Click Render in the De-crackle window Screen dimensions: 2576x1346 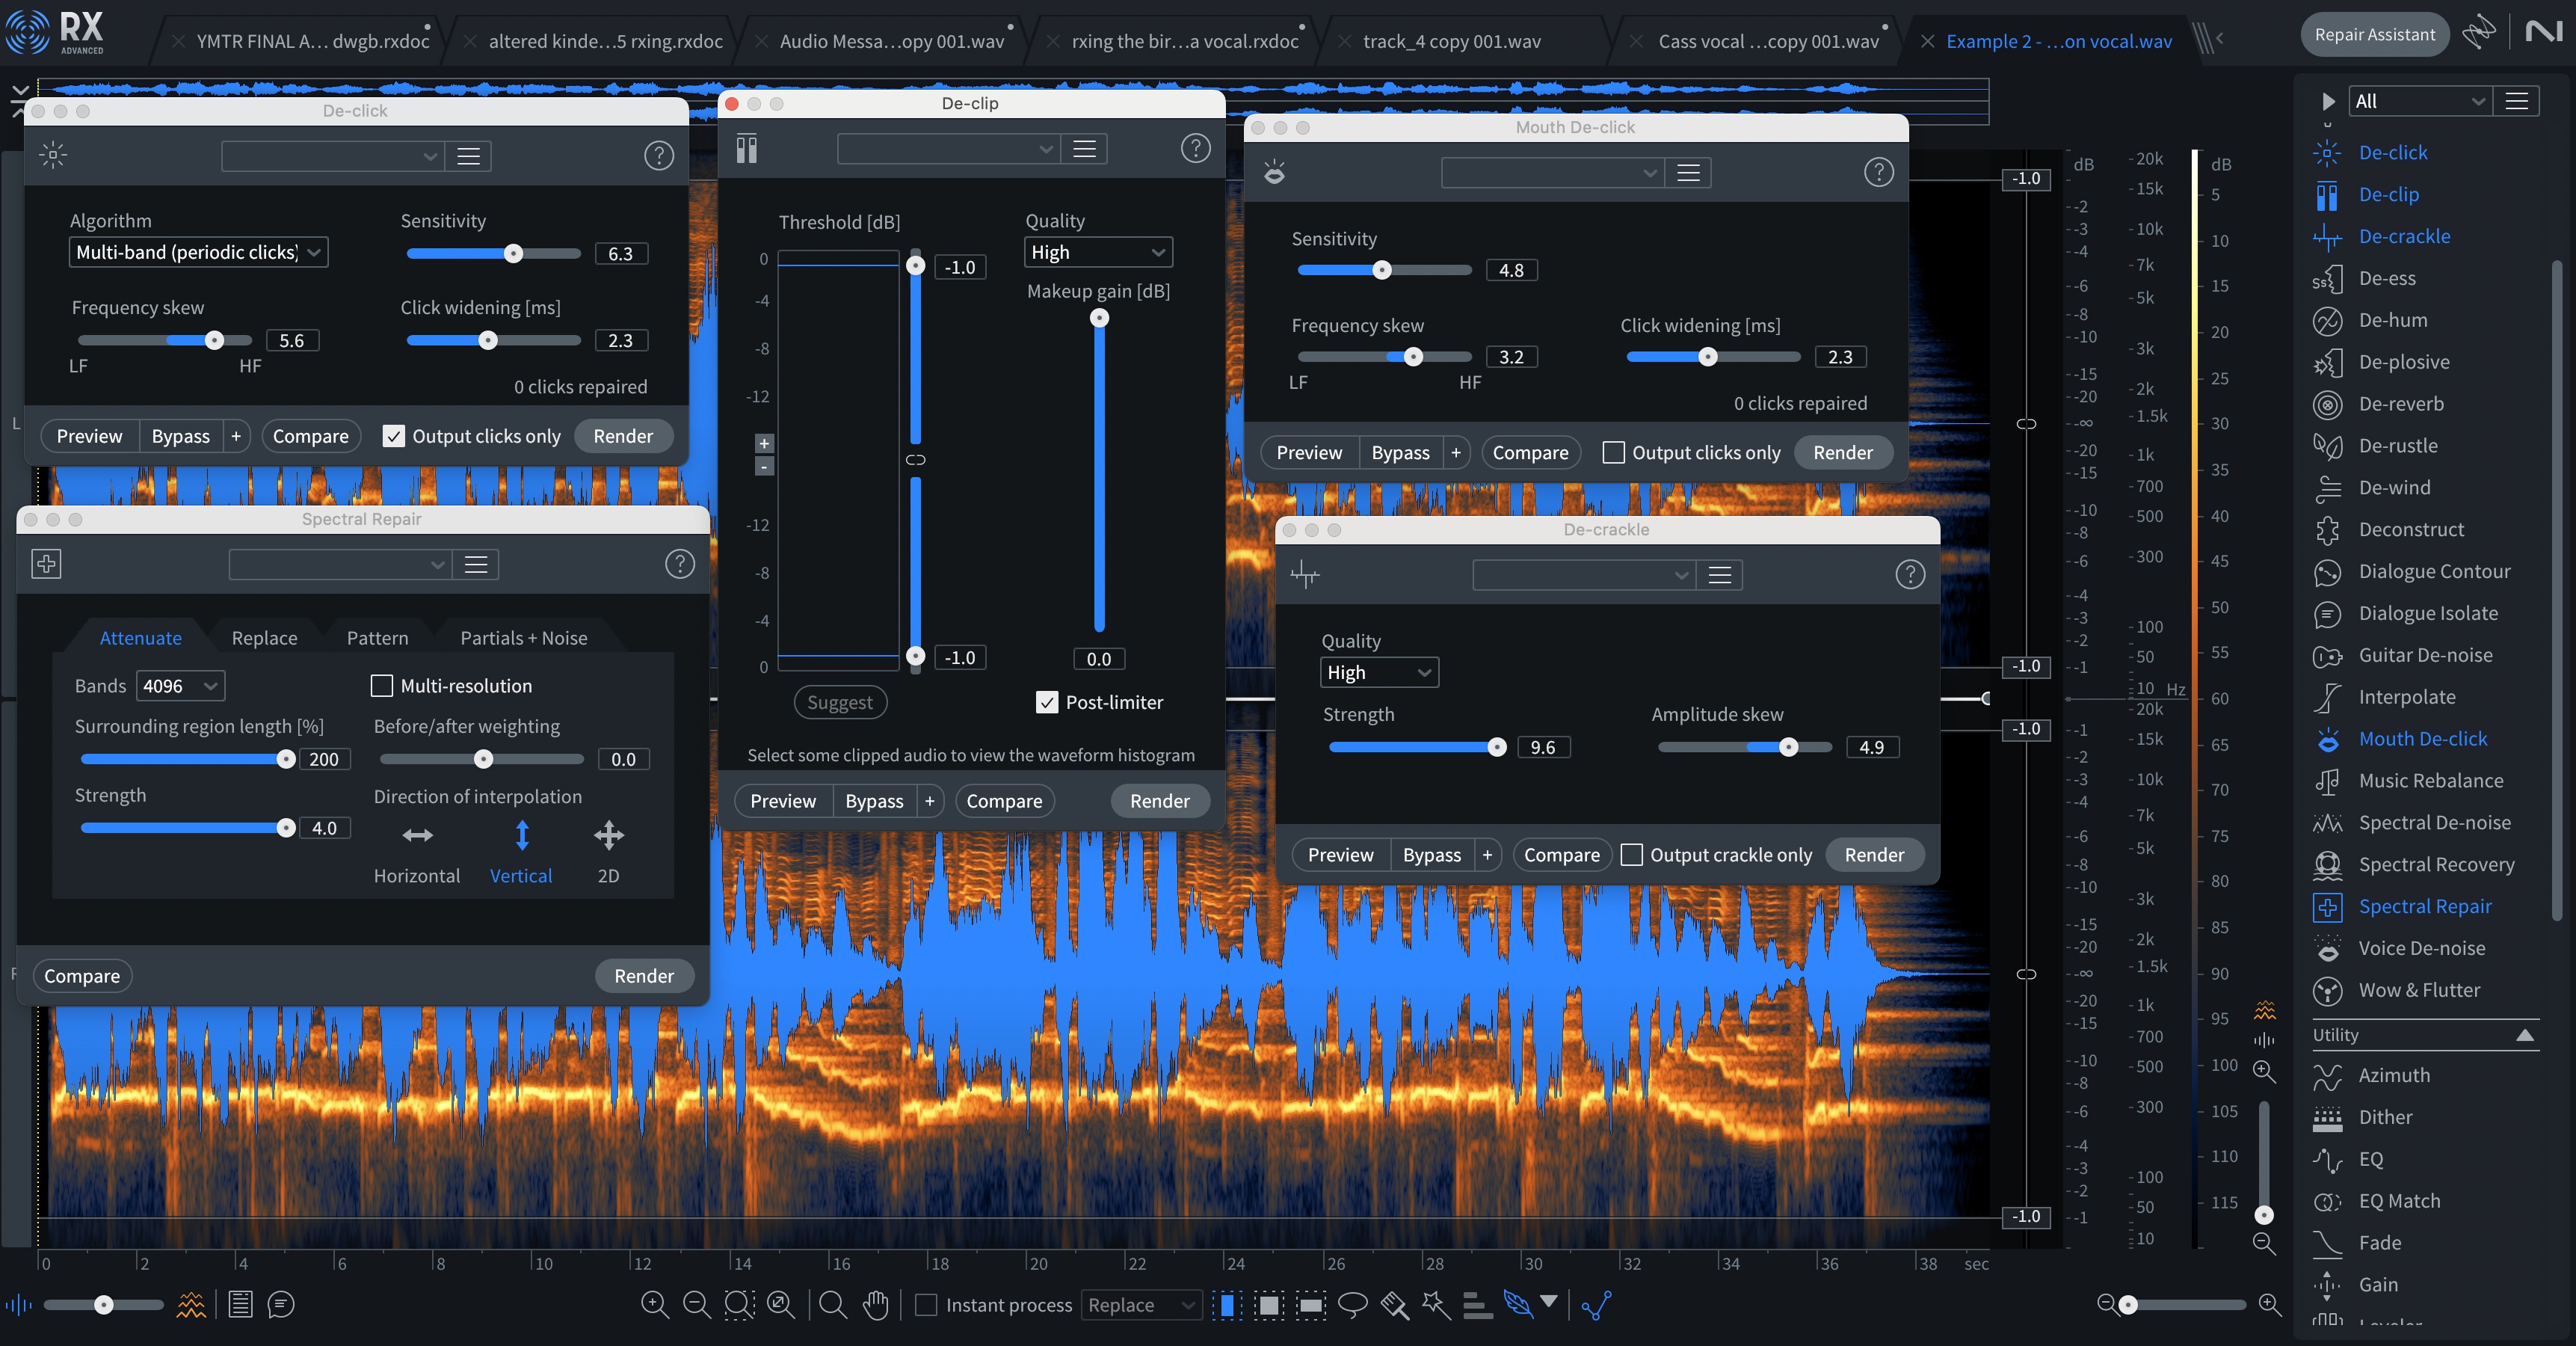[x=1874, y=855]
